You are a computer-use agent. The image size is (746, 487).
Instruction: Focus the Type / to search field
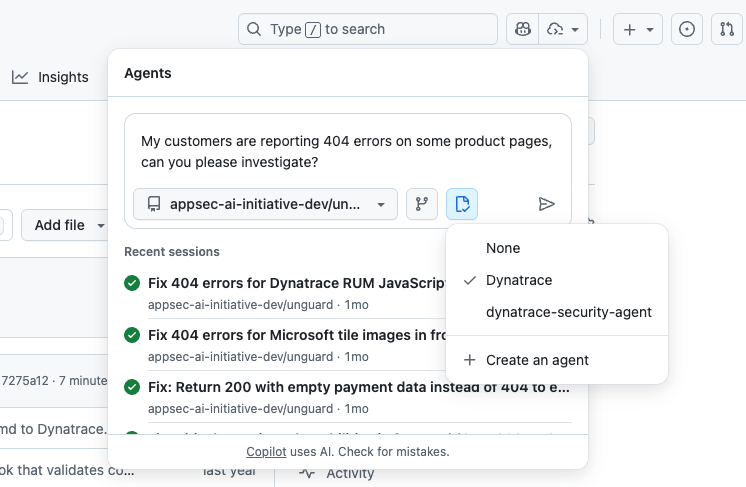click(x=368, y=29)
